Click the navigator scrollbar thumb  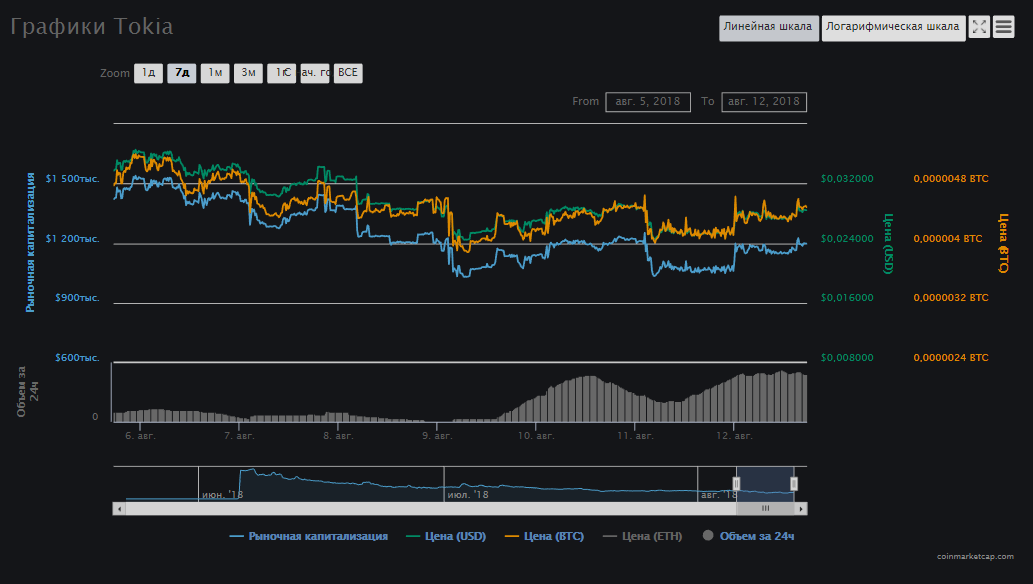tap(766, 509)
